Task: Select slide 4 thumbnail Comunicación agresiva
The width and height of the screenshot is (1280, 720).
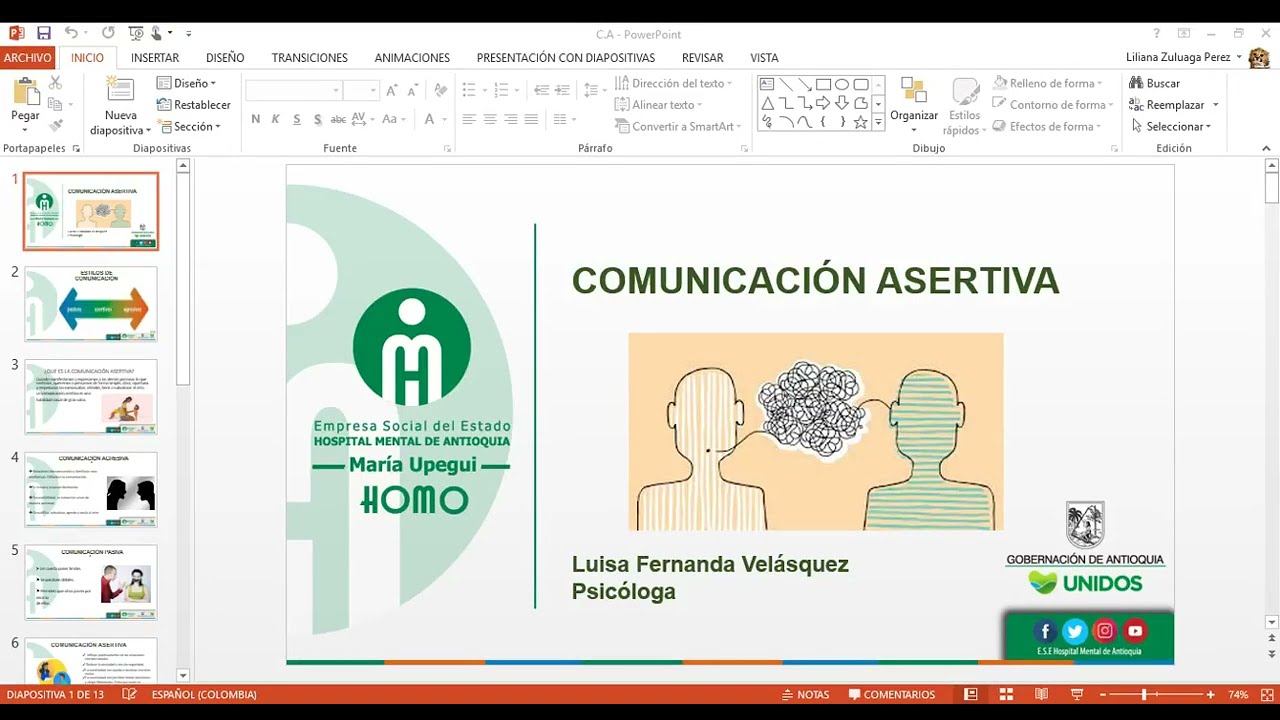Action: [x=91, y=490]
